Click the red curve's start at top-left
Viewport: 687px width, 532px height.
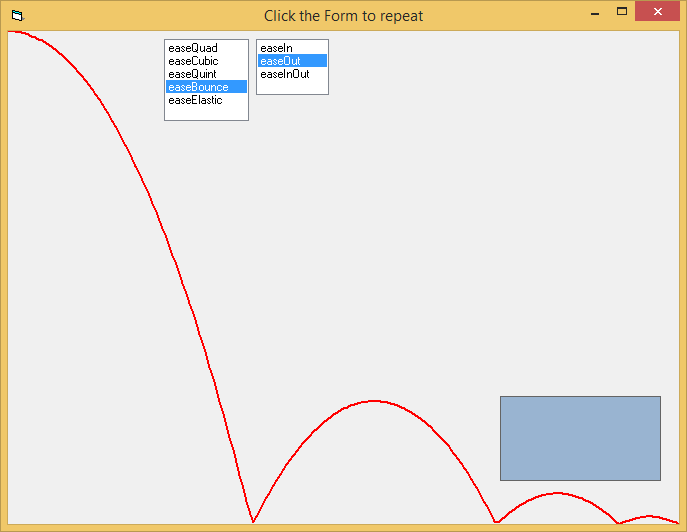[12, 32]
